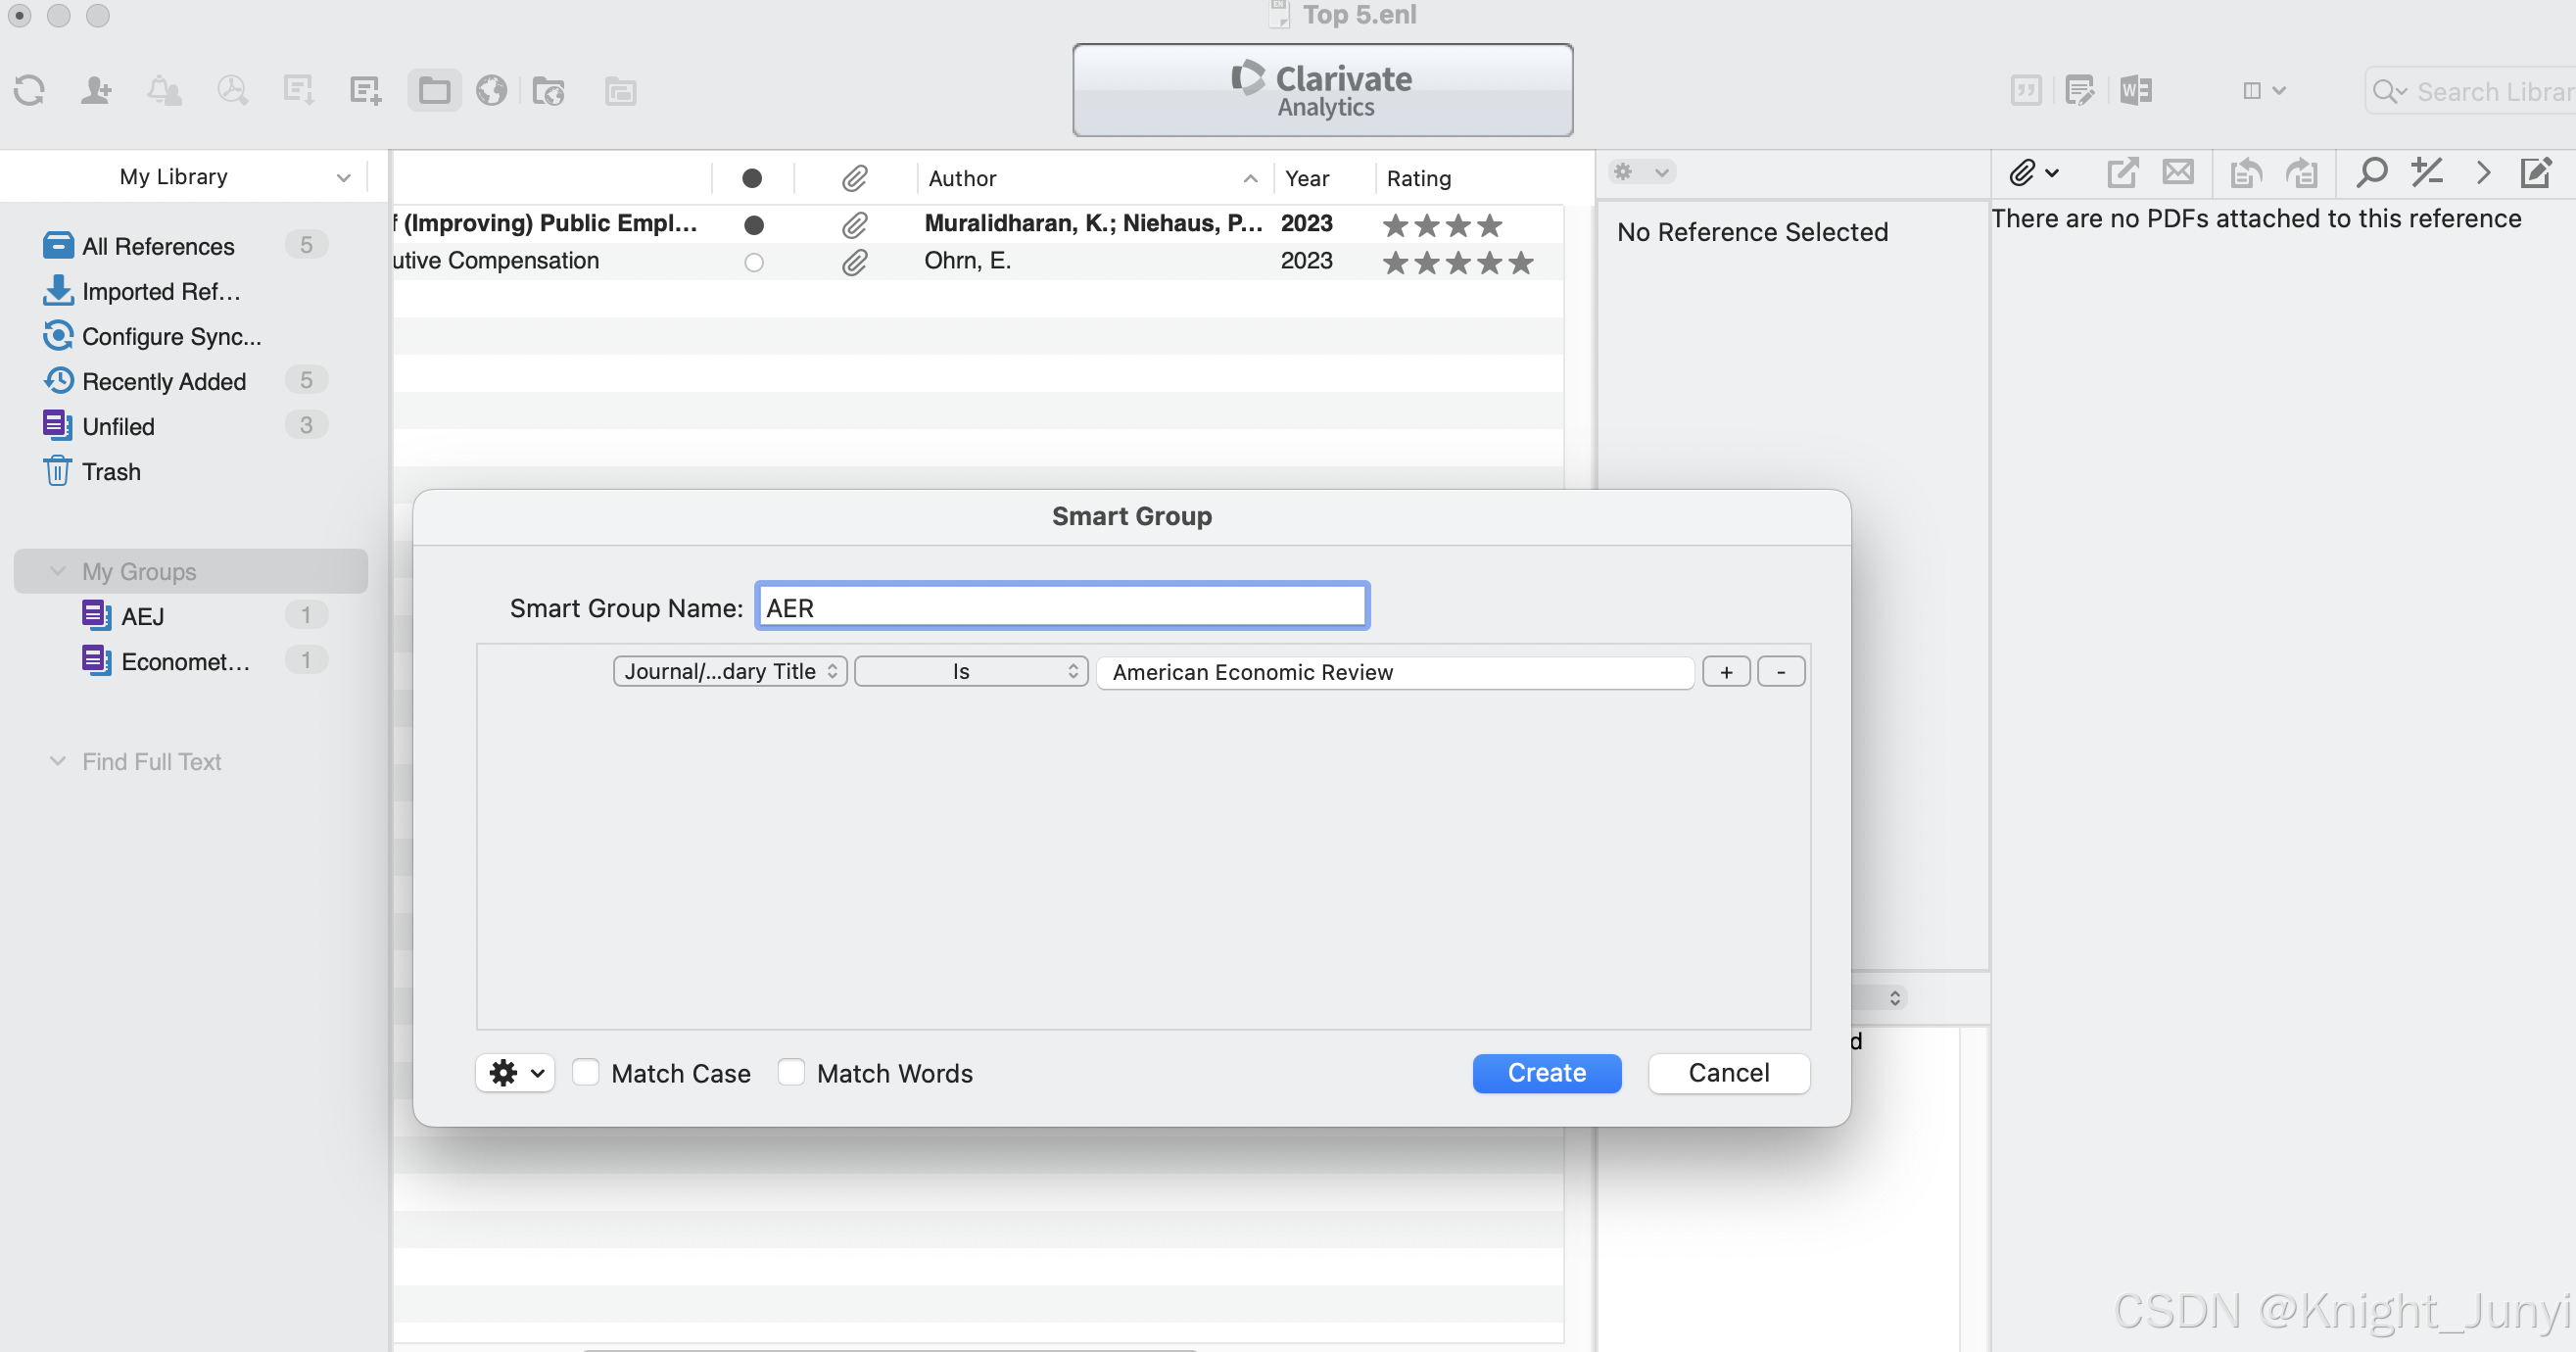Open the 'Is' comparison operator dropdown
Viewport: 2576px width, 1352px height.
(970, 671)
